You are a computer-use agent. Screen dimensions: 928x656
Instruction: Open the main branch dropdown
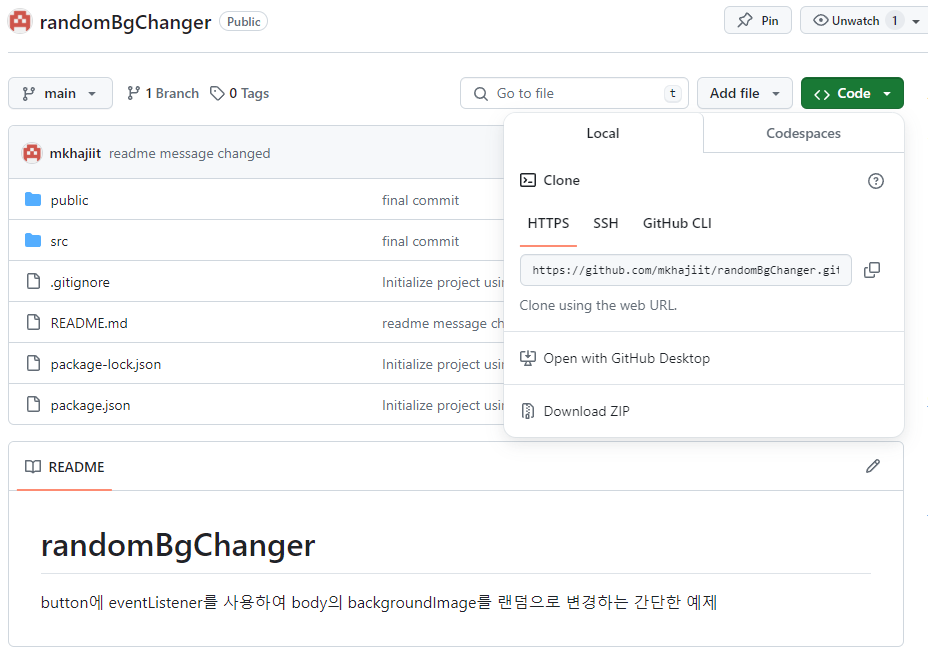(x=60, y=93)
